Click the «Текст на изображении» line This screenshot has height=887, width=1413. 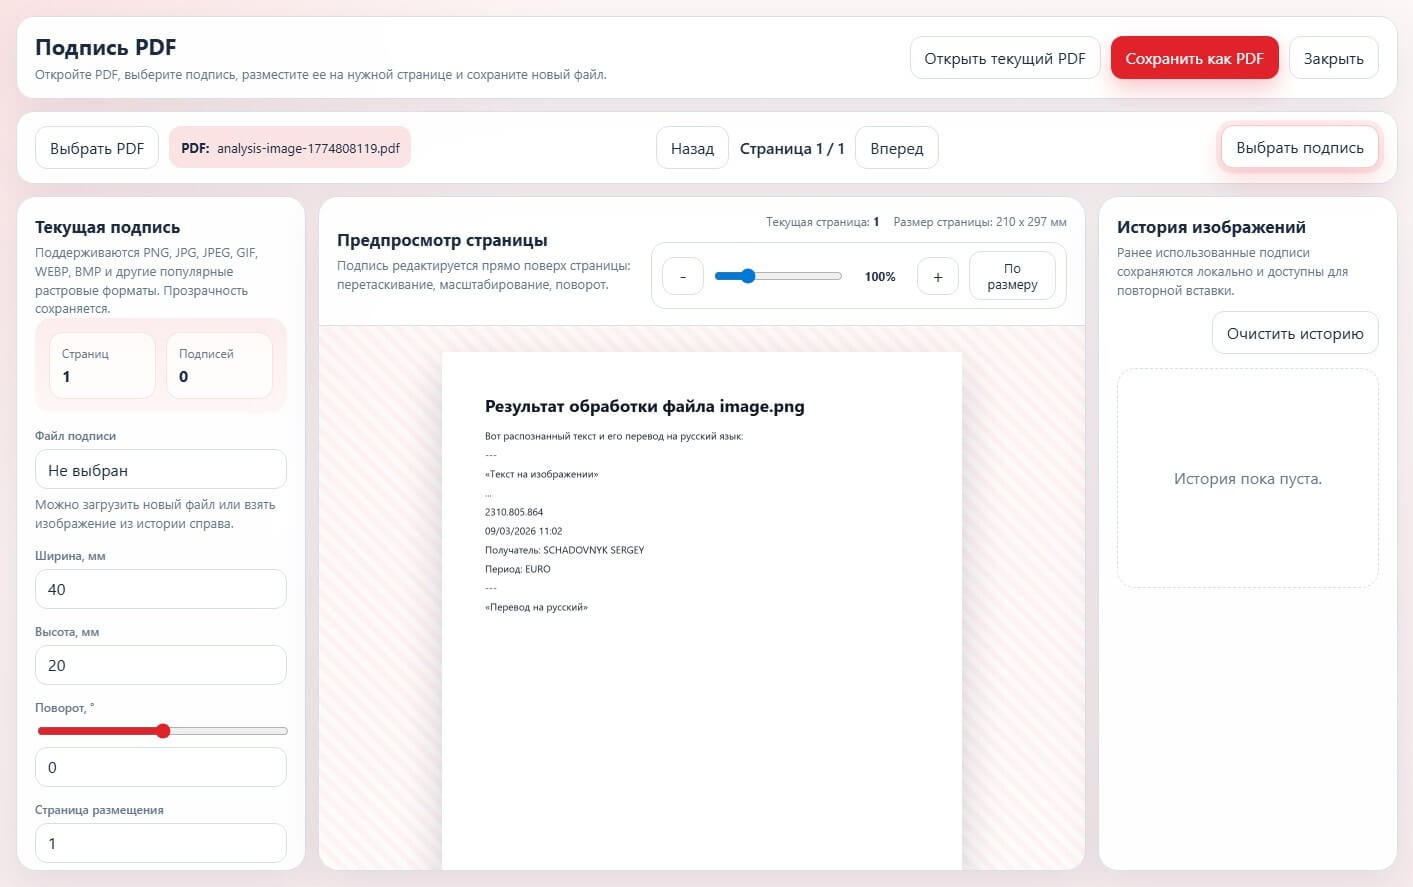pos(542,474)
